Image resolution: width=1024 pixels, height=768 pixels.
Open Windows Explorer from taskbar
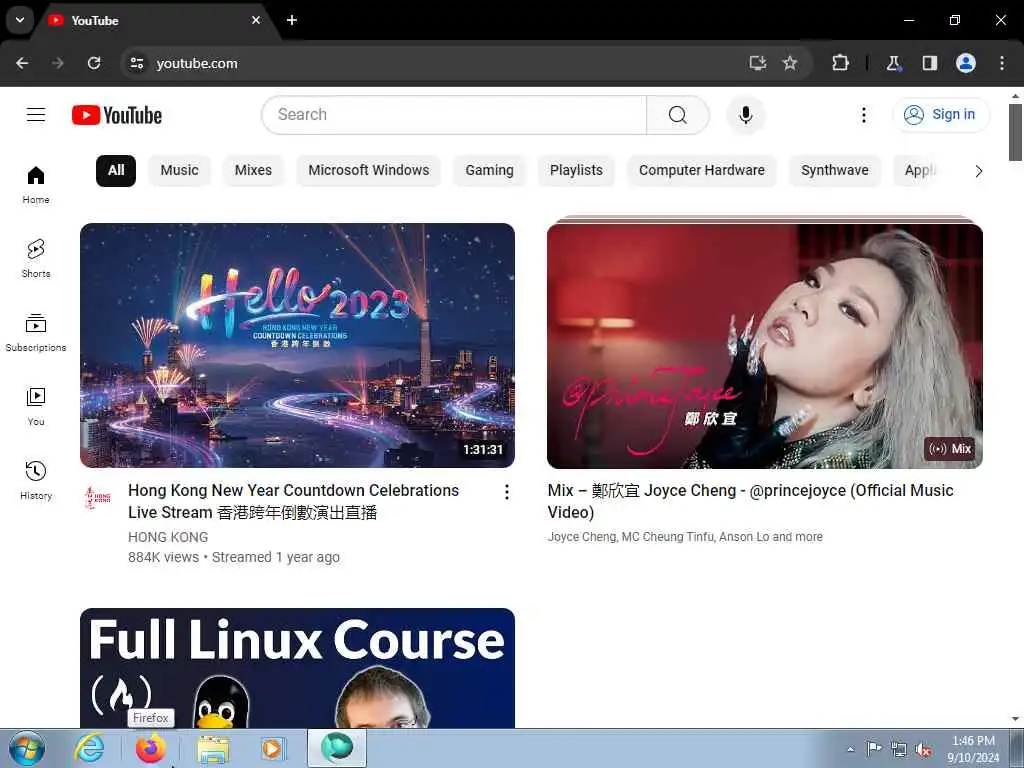(x=213, y=749)
